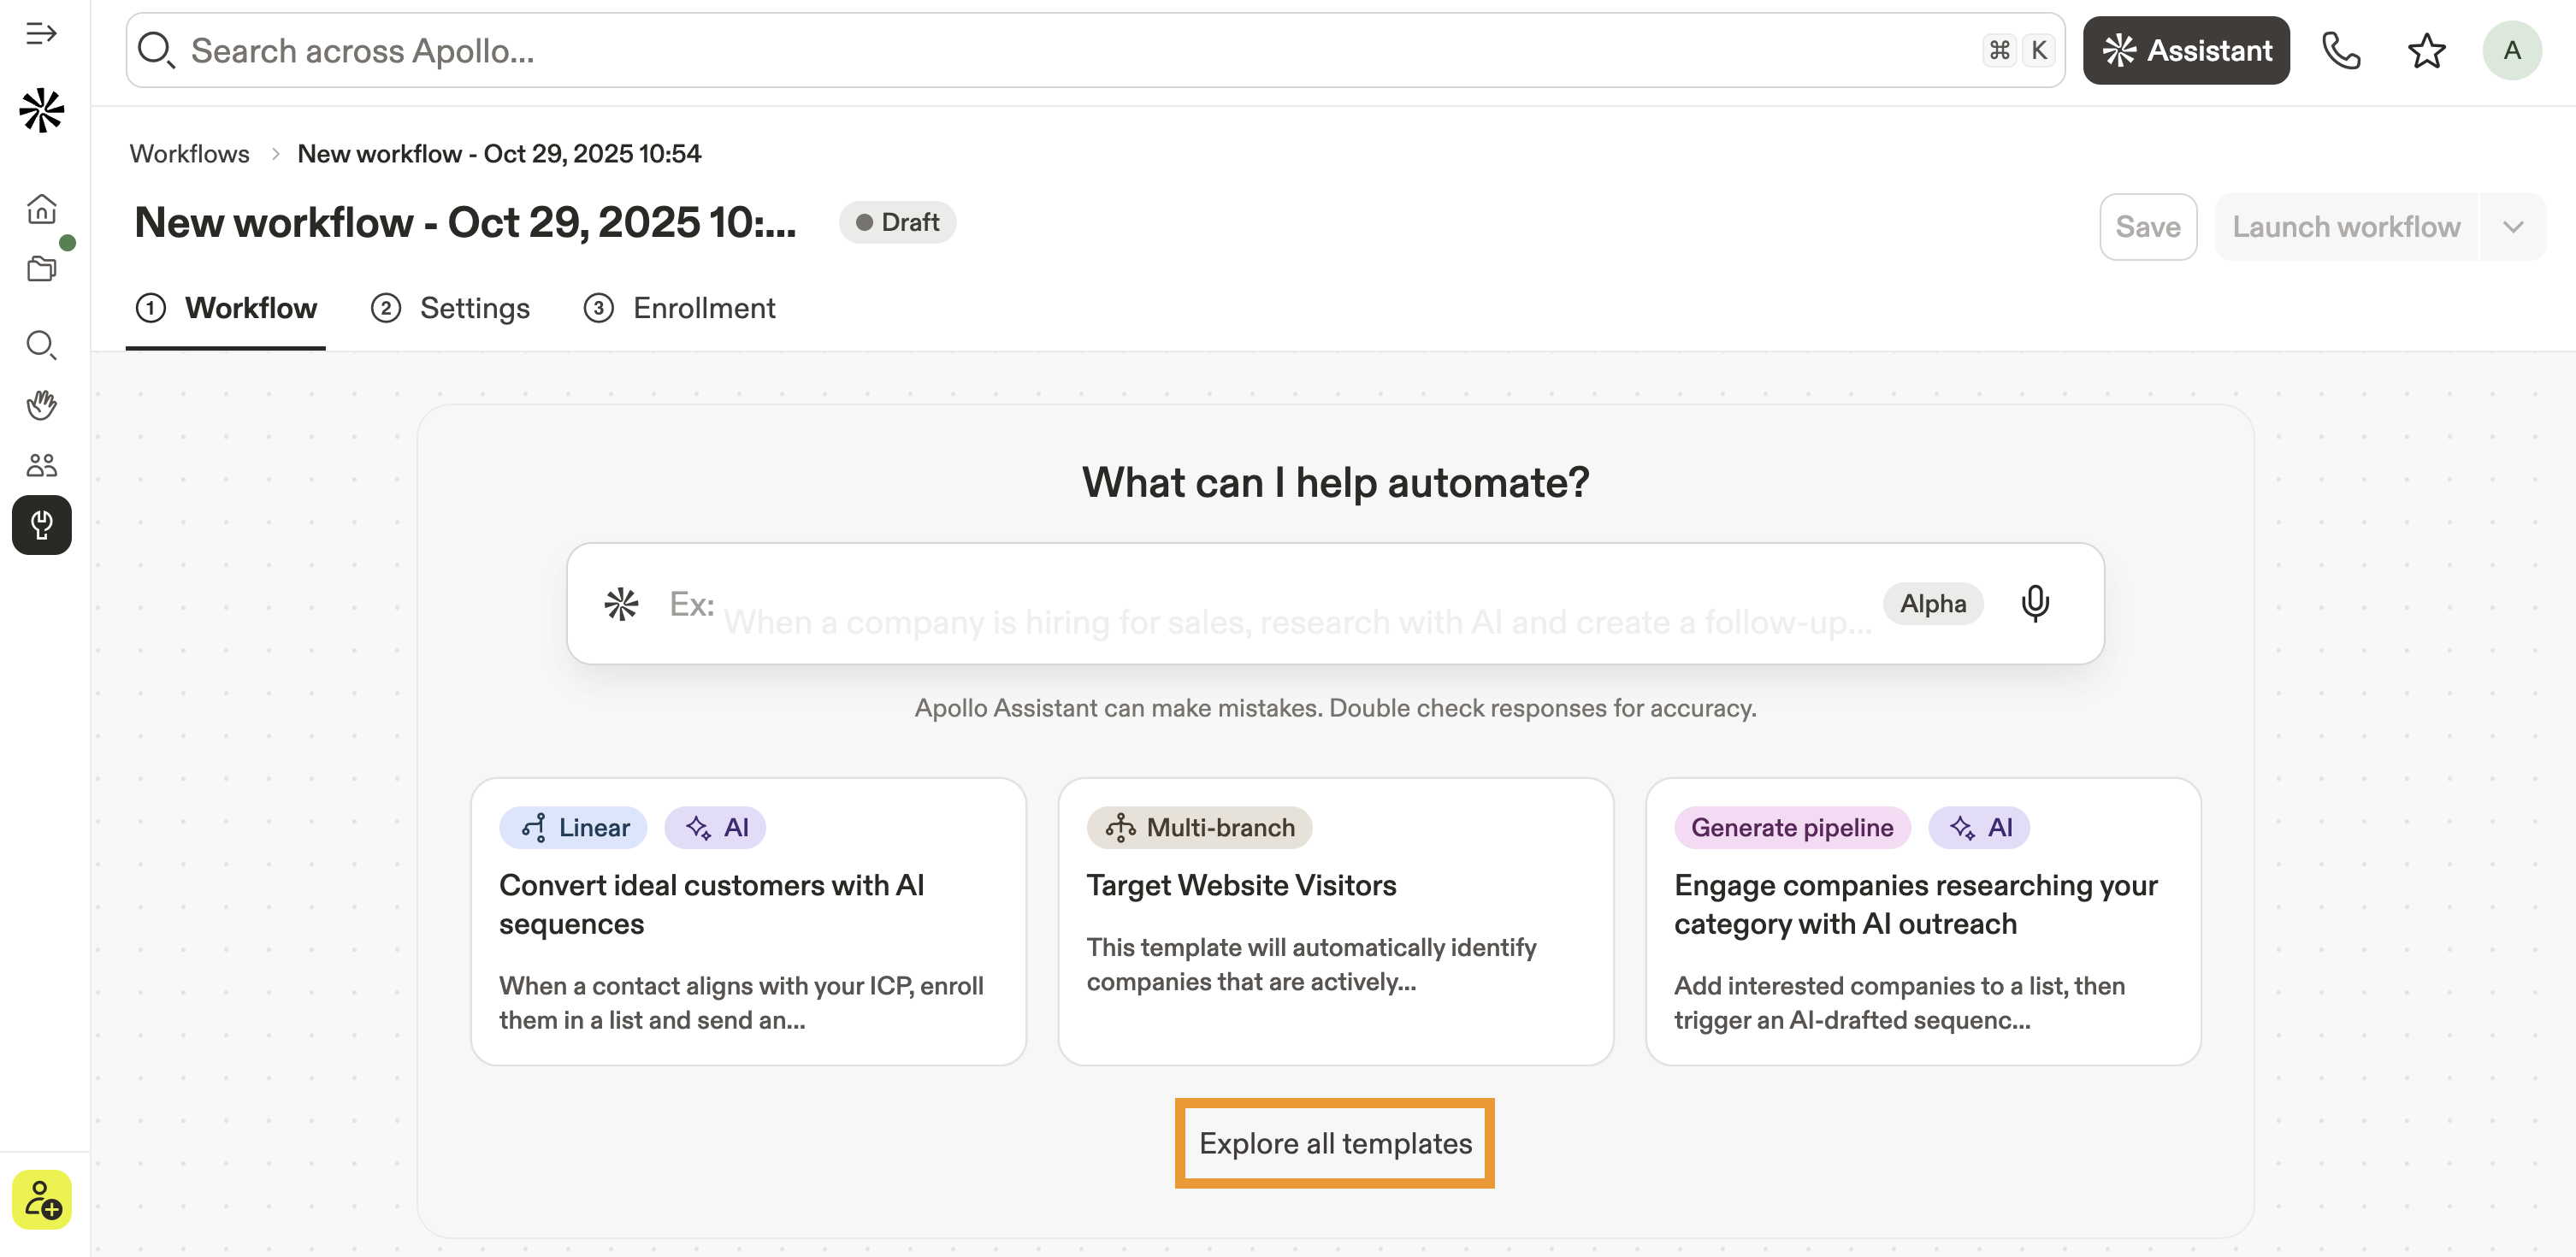Click the microphone voice input icon
This screenshot has height=1257, width=2576.
(2034, 604)
